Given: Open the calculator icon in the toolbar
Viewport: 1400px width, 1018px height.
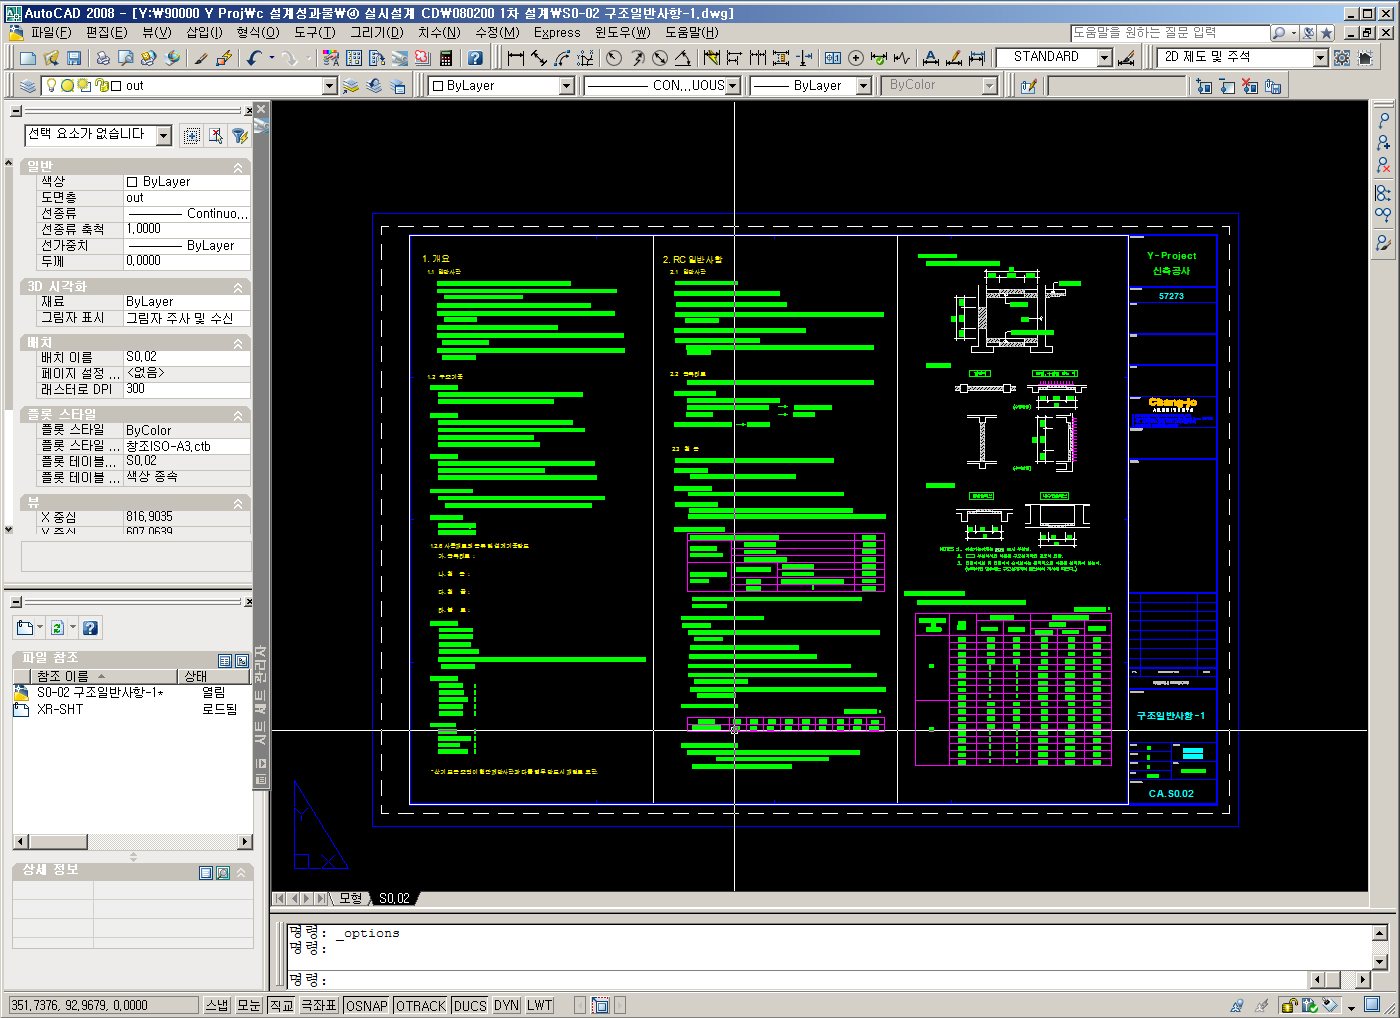Looking at the screenshot, I should (x=446, y=58).
